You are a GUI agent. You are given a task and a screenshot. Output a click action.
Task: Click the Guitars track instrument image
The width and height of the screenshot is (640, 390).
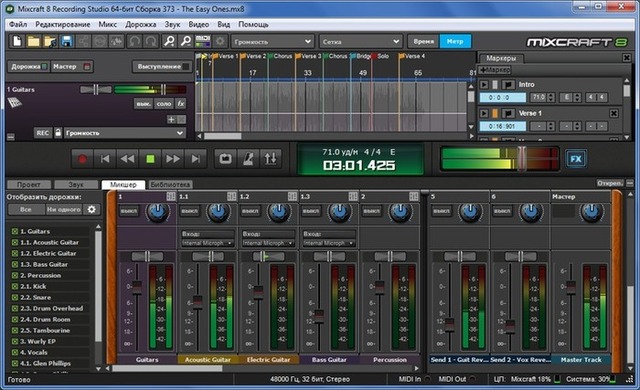(15, 102)
